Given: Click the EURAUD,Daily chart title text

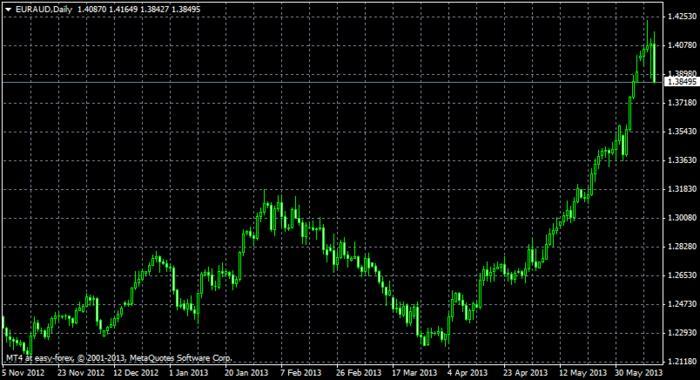Looking at the screenshot, I should (44, 9).
